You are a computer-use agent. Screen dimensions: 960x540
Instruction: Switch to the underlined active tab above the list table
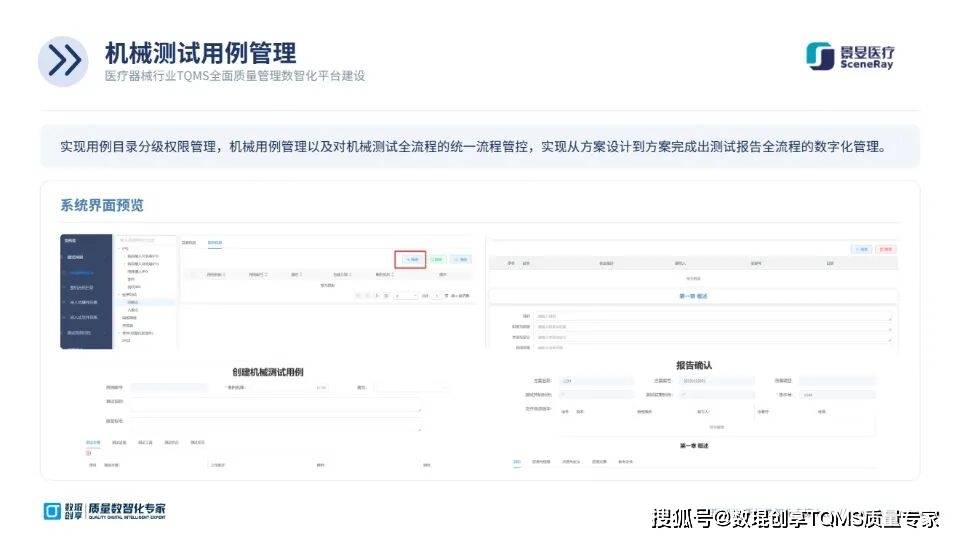coord(215,243)
